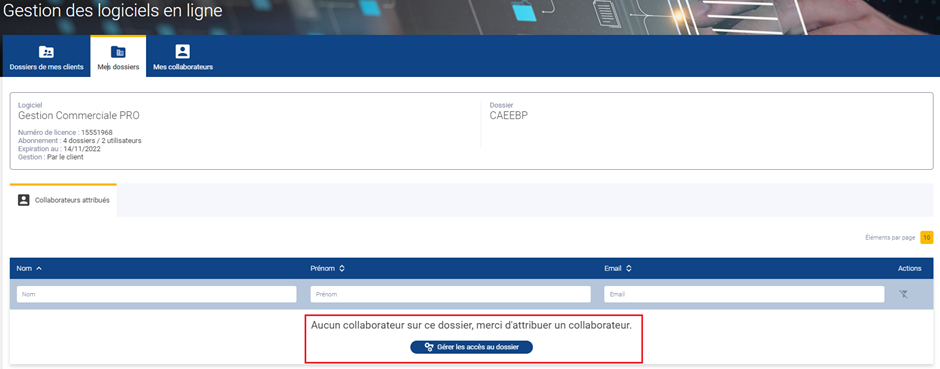Switch to the Dossiers de mes clients tab
Screen dimensions: 940x369
(46, 56)
